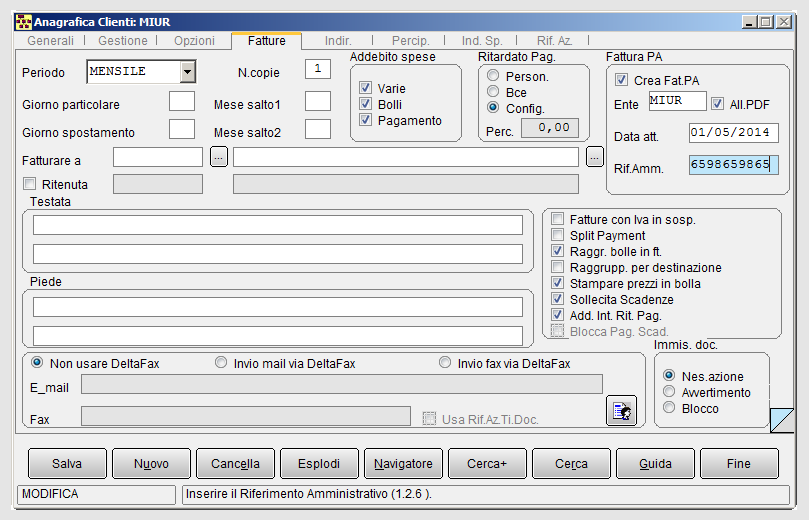Click the Fatturare a code field
Screen dimensions: 809x520
point(158,157)
